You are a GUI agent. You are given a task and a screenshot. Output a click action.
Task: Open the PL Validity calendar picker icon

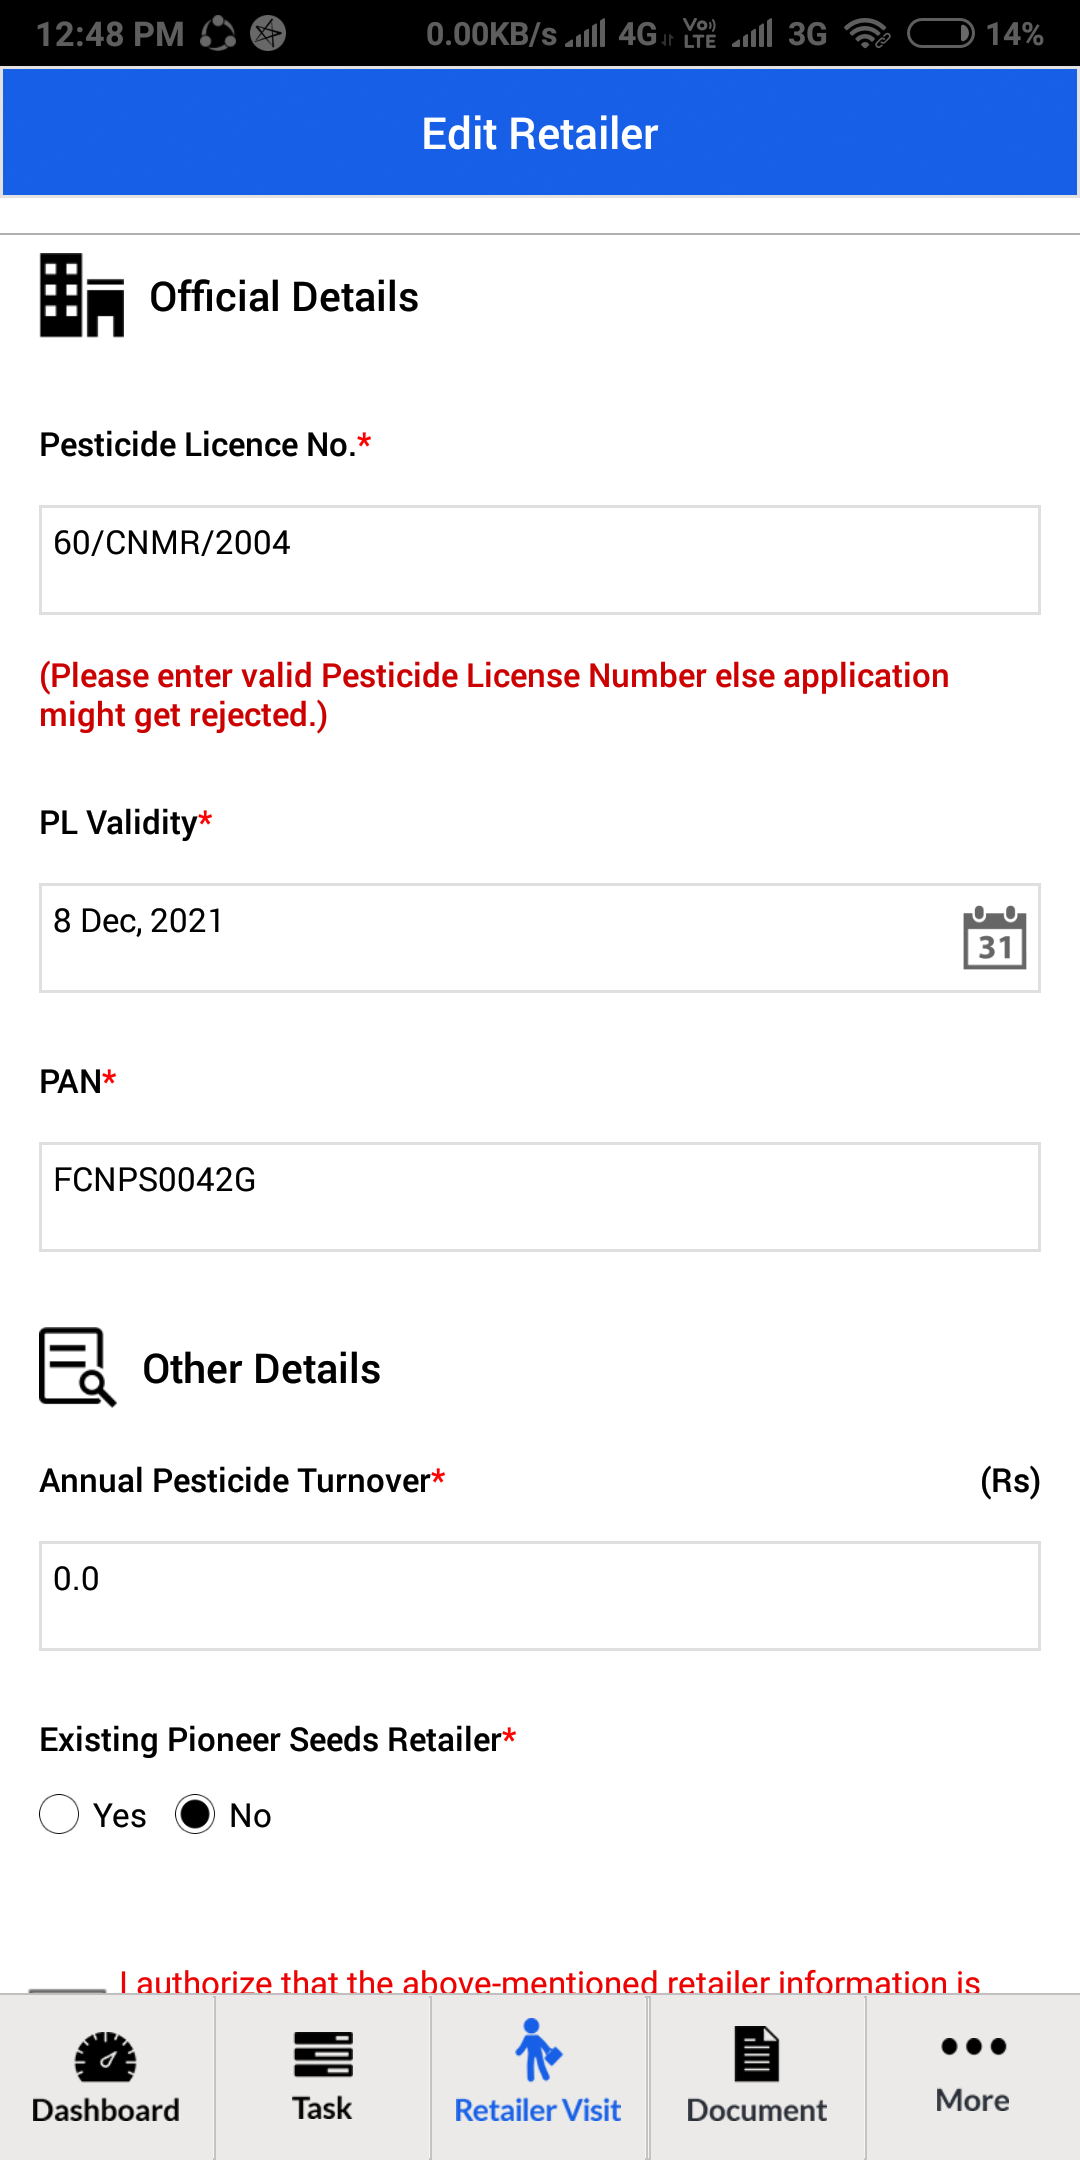[x=995, y=938]
